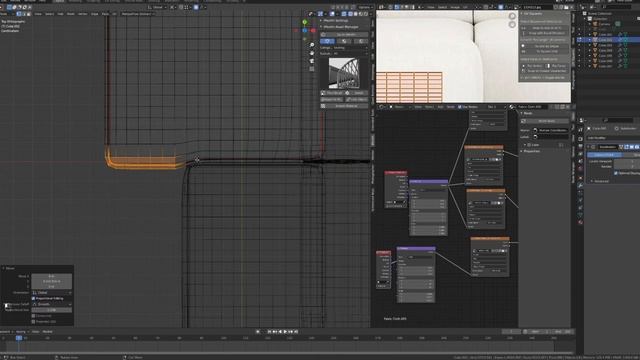Viewport: 640px width, 360px height.
Task: Toggle camera view in 3D viewport
Action: pyautogui.click(x=312, y=61)
